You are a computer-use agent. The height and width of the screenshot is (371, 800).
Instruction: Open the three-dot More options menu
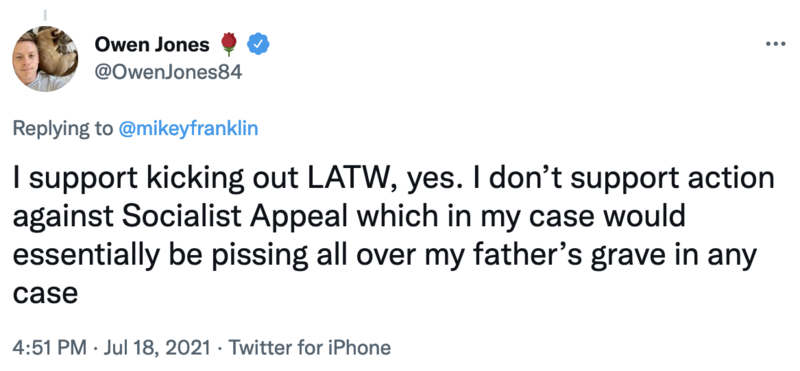click(x=776, y=44)
